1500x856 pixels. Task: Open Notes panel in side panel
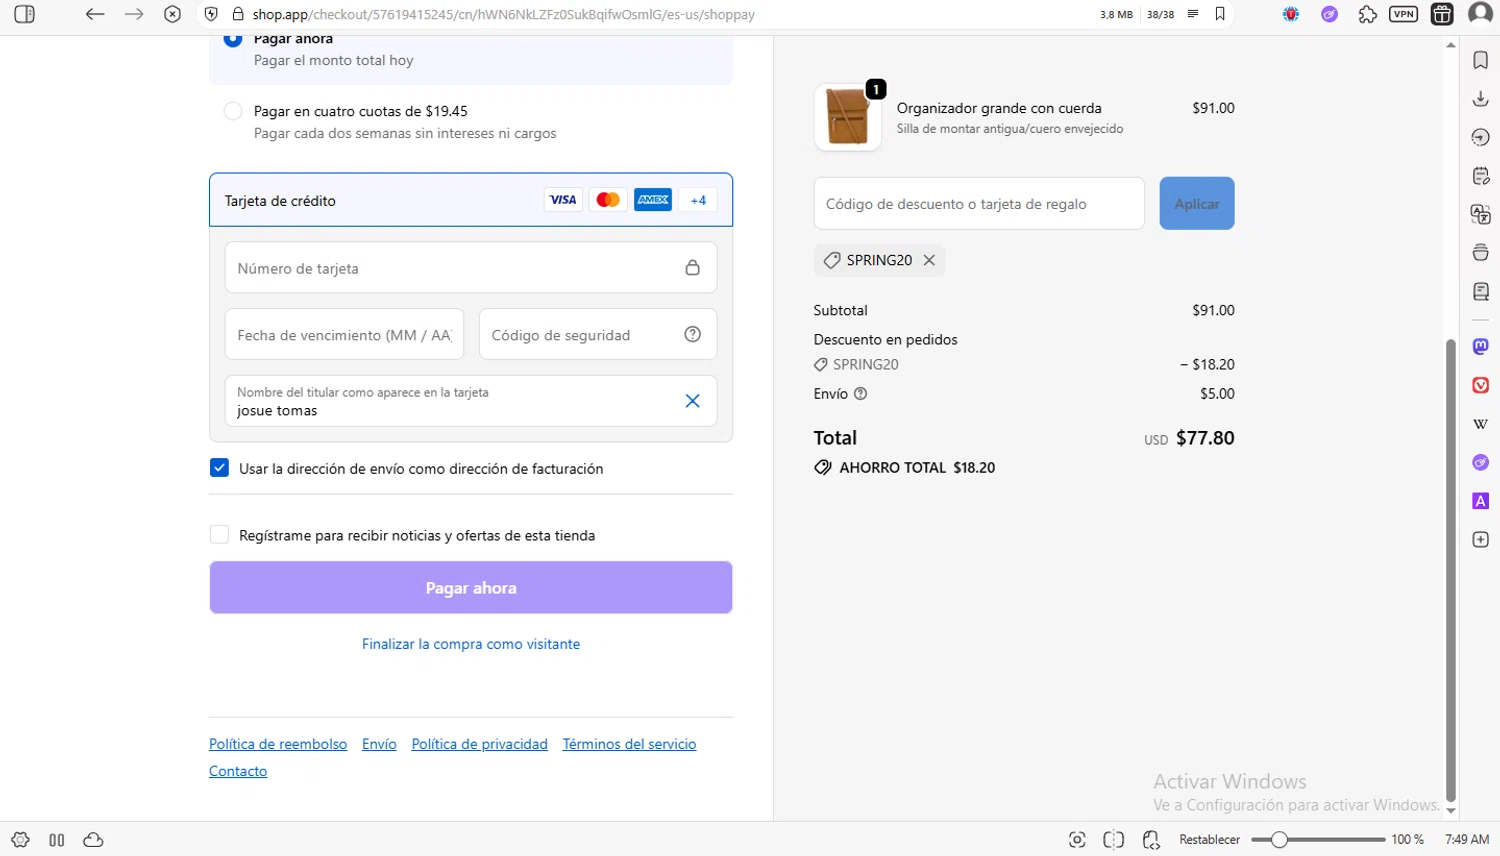tap(1481, 176)
